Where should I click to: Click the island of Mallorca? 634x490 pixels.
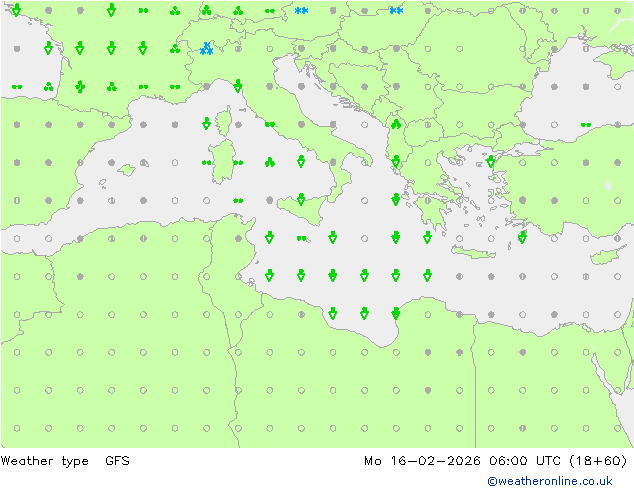[126, 170]
